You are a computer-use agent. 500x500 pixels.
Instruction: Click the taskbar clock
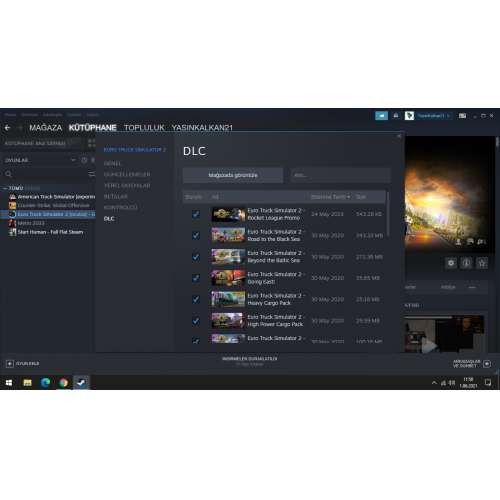(x=468, y=383)
